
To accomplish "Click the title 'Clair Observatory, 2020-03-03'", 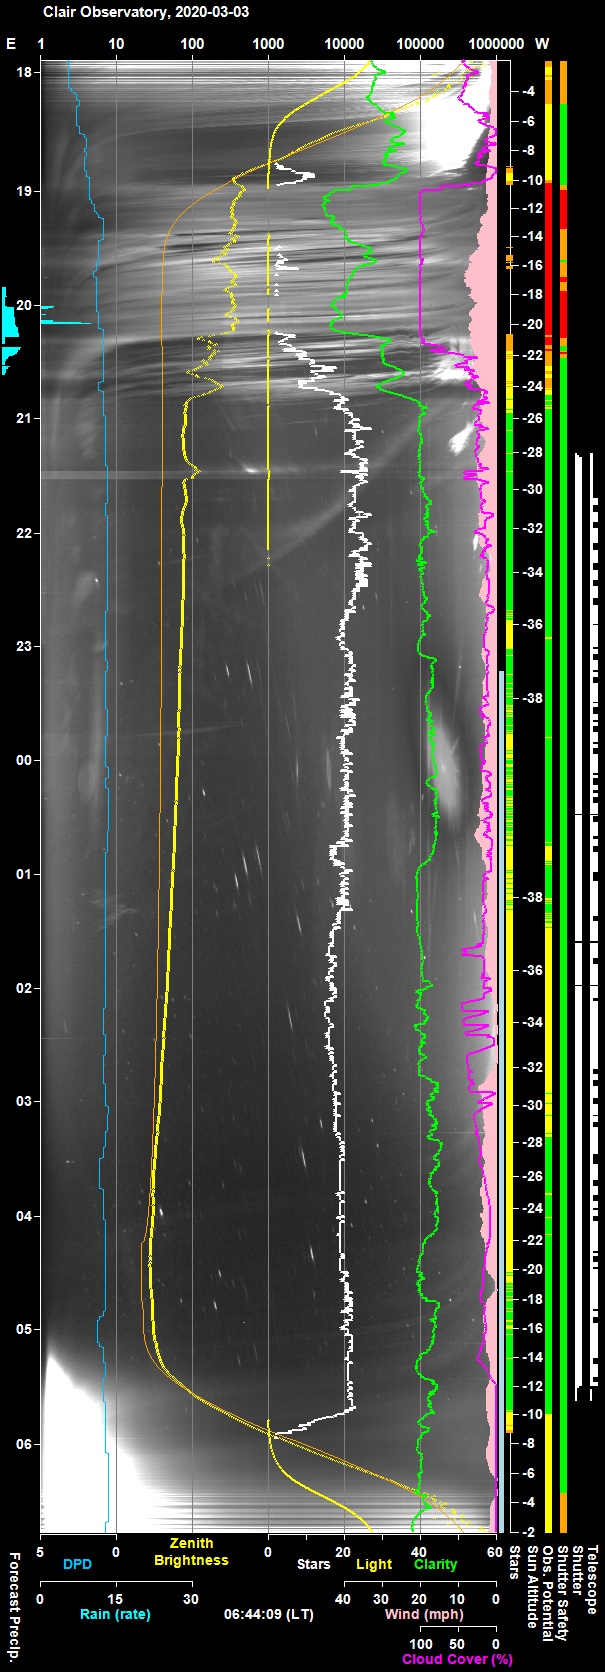I will 146,12.
